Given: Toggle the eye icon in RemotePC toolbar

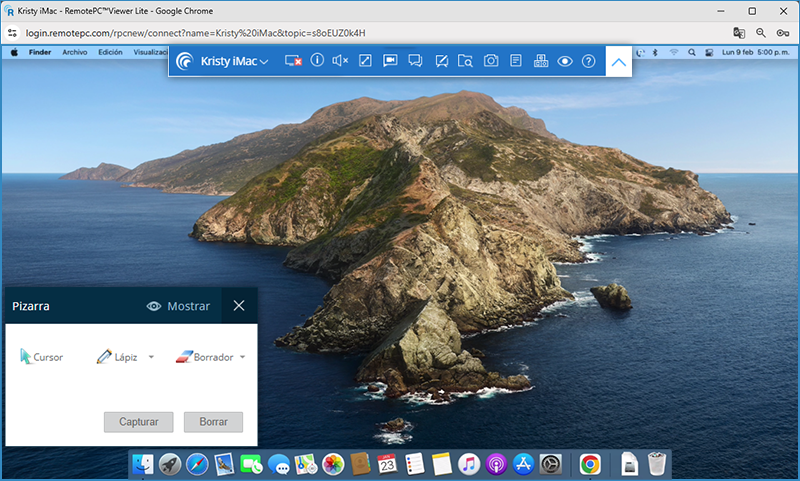Looking at the screenshot, I should tap(565, 61).
